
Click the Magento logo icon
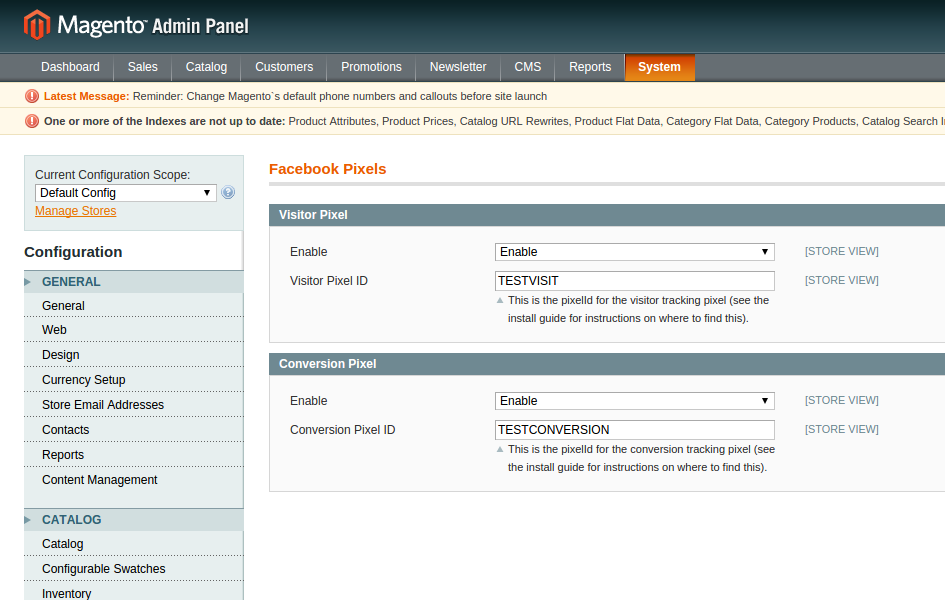37,25
